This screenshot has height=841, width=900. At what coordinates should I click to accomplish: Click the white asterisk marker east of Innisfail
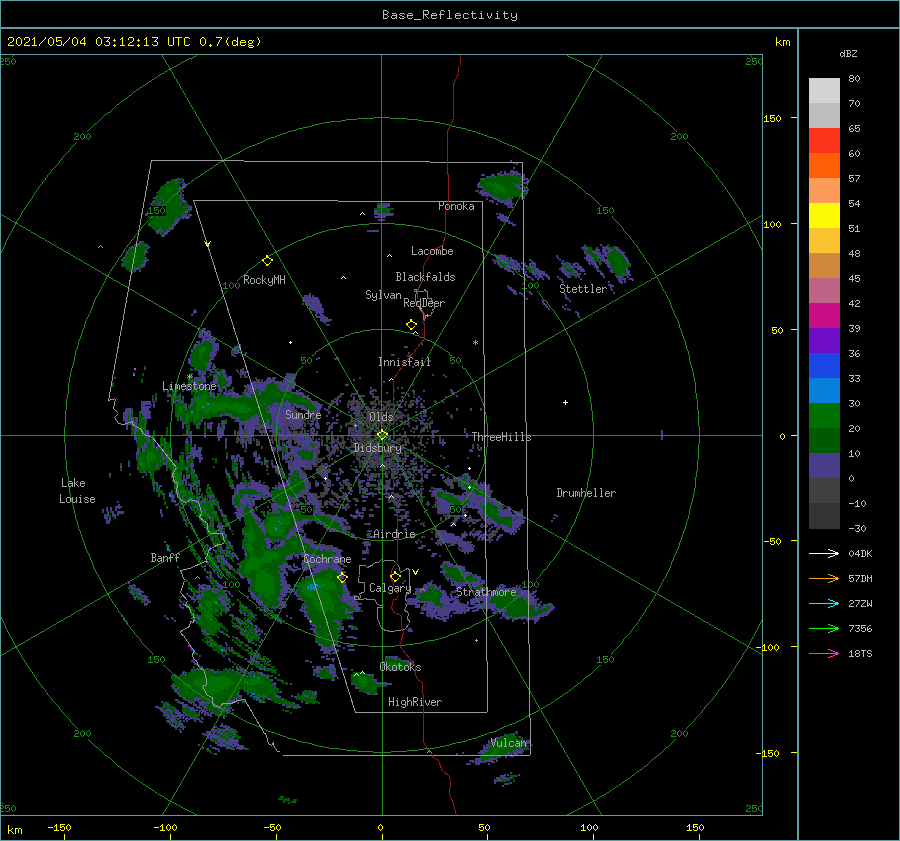[x=475, y=343]
